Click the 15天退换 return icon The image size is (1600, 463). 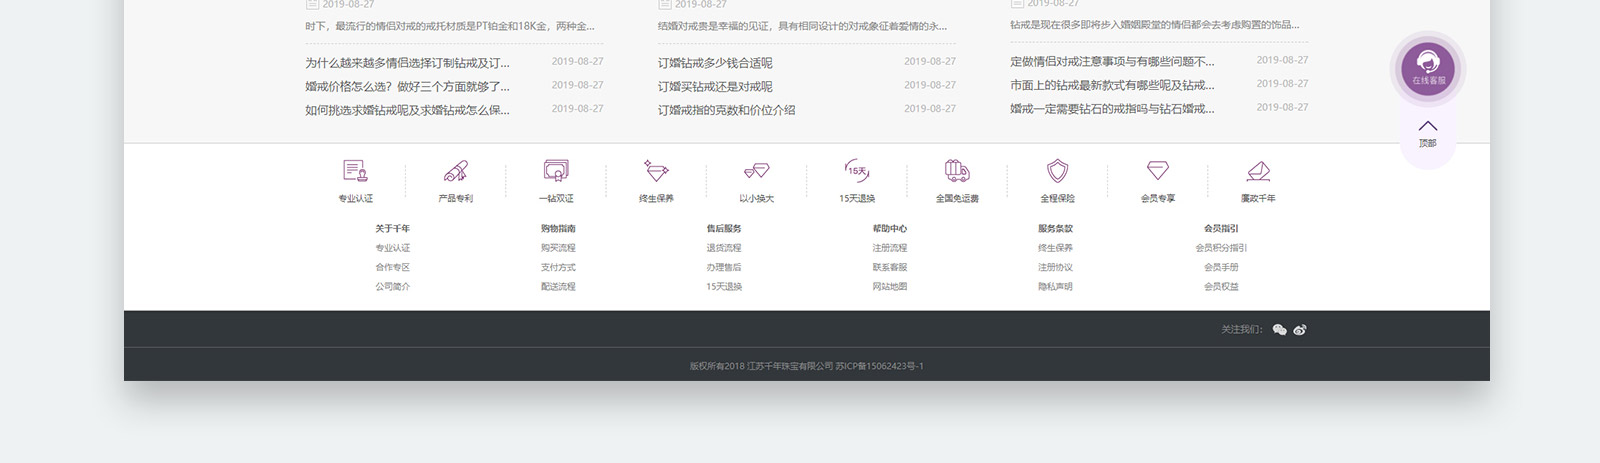click(857, 171)
